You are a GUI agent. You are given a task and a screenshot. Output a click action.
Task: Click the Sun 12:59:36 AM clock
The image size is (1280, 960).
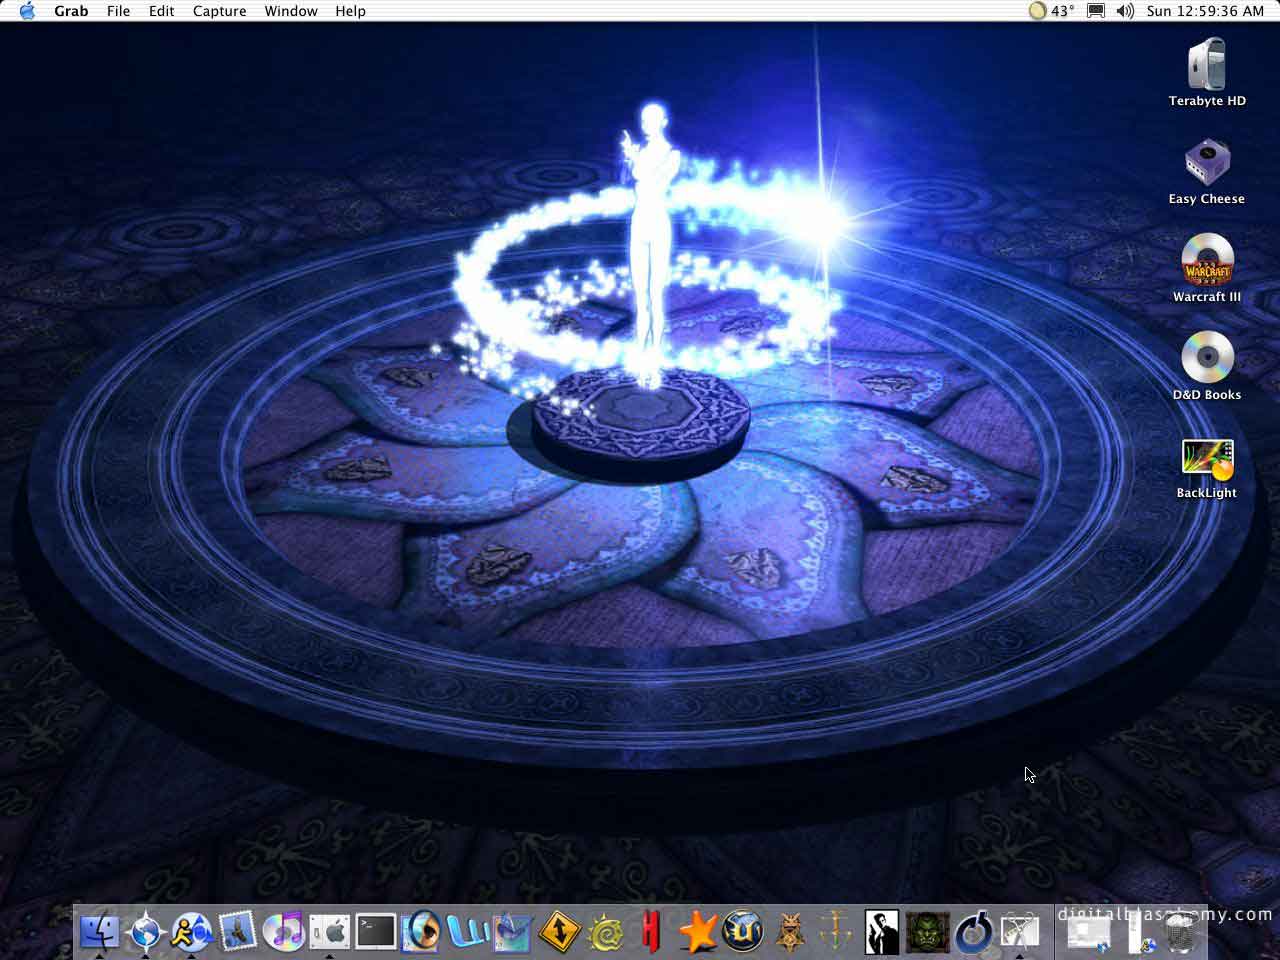[1205, 11]
